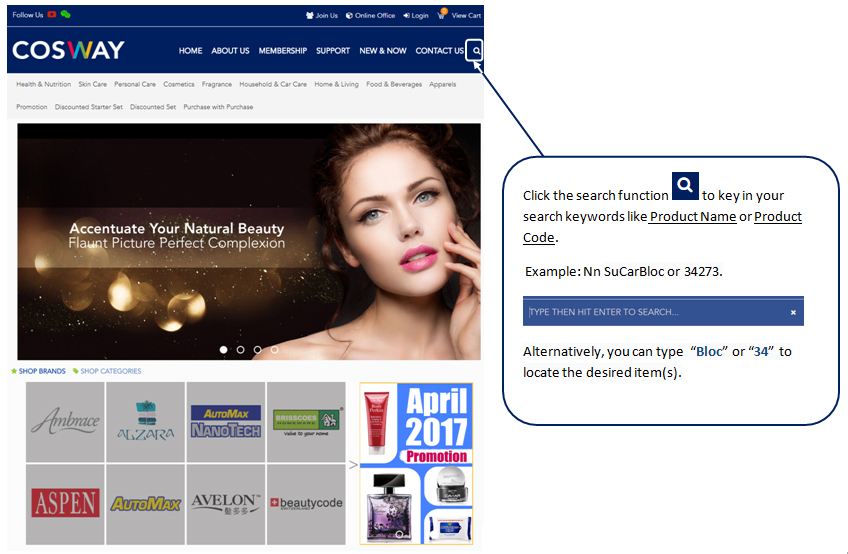This screenshot has height=554, width=848.
Task: Switch to the Shop Categories tab
Action: click(x=110, y=371)
